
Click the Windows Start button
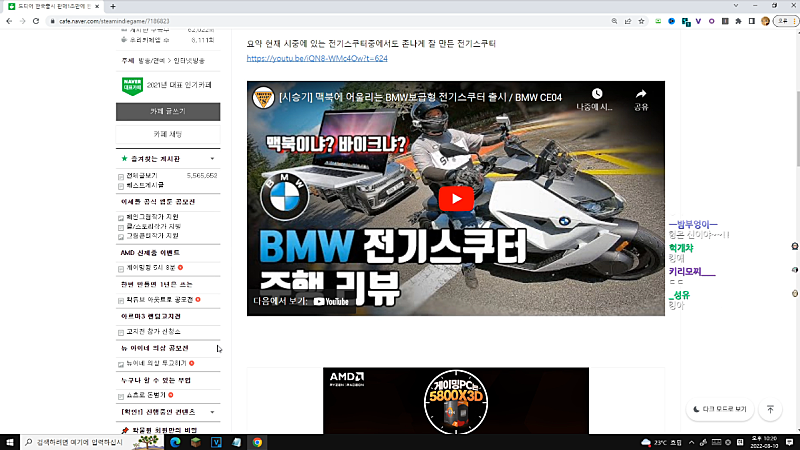12,441
